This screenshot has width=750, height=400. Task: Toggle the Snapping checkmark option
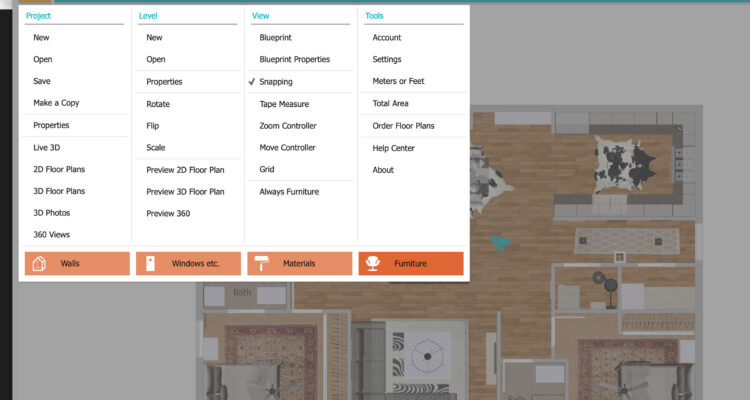(275, 82)
